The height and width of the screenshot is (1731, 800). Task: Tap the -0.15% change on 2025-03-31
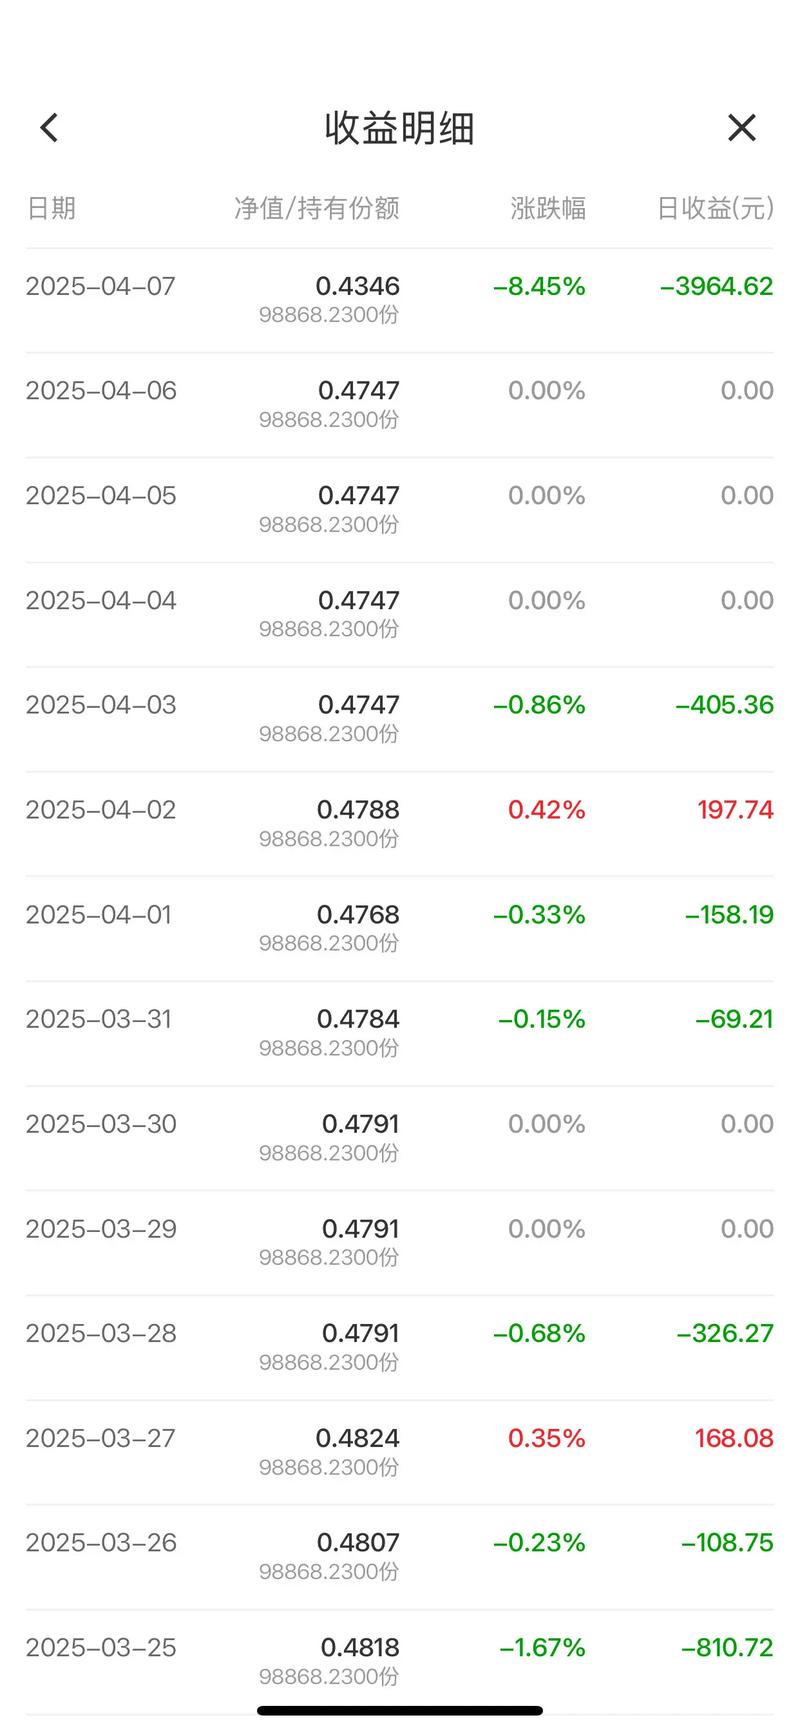(541, 1019)
